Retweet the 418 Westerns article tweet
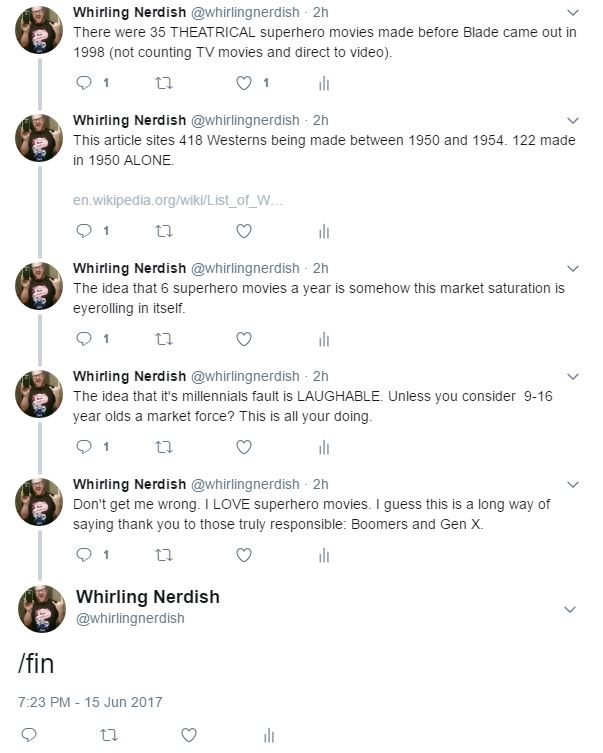 (164, 231)
